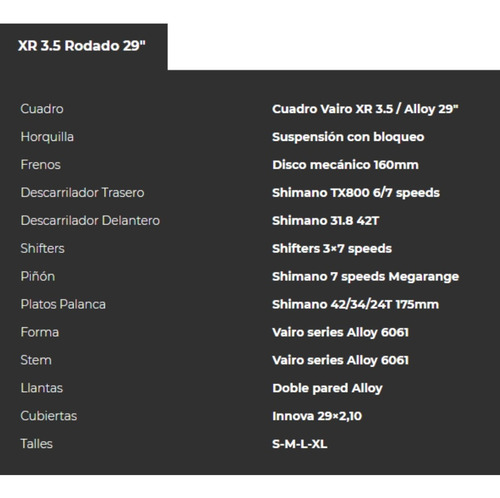The width and height of the screenshot is (500, 498).
Task: Click the Shimano TX800 6/7 speeds value
Action: click(356, 193)
